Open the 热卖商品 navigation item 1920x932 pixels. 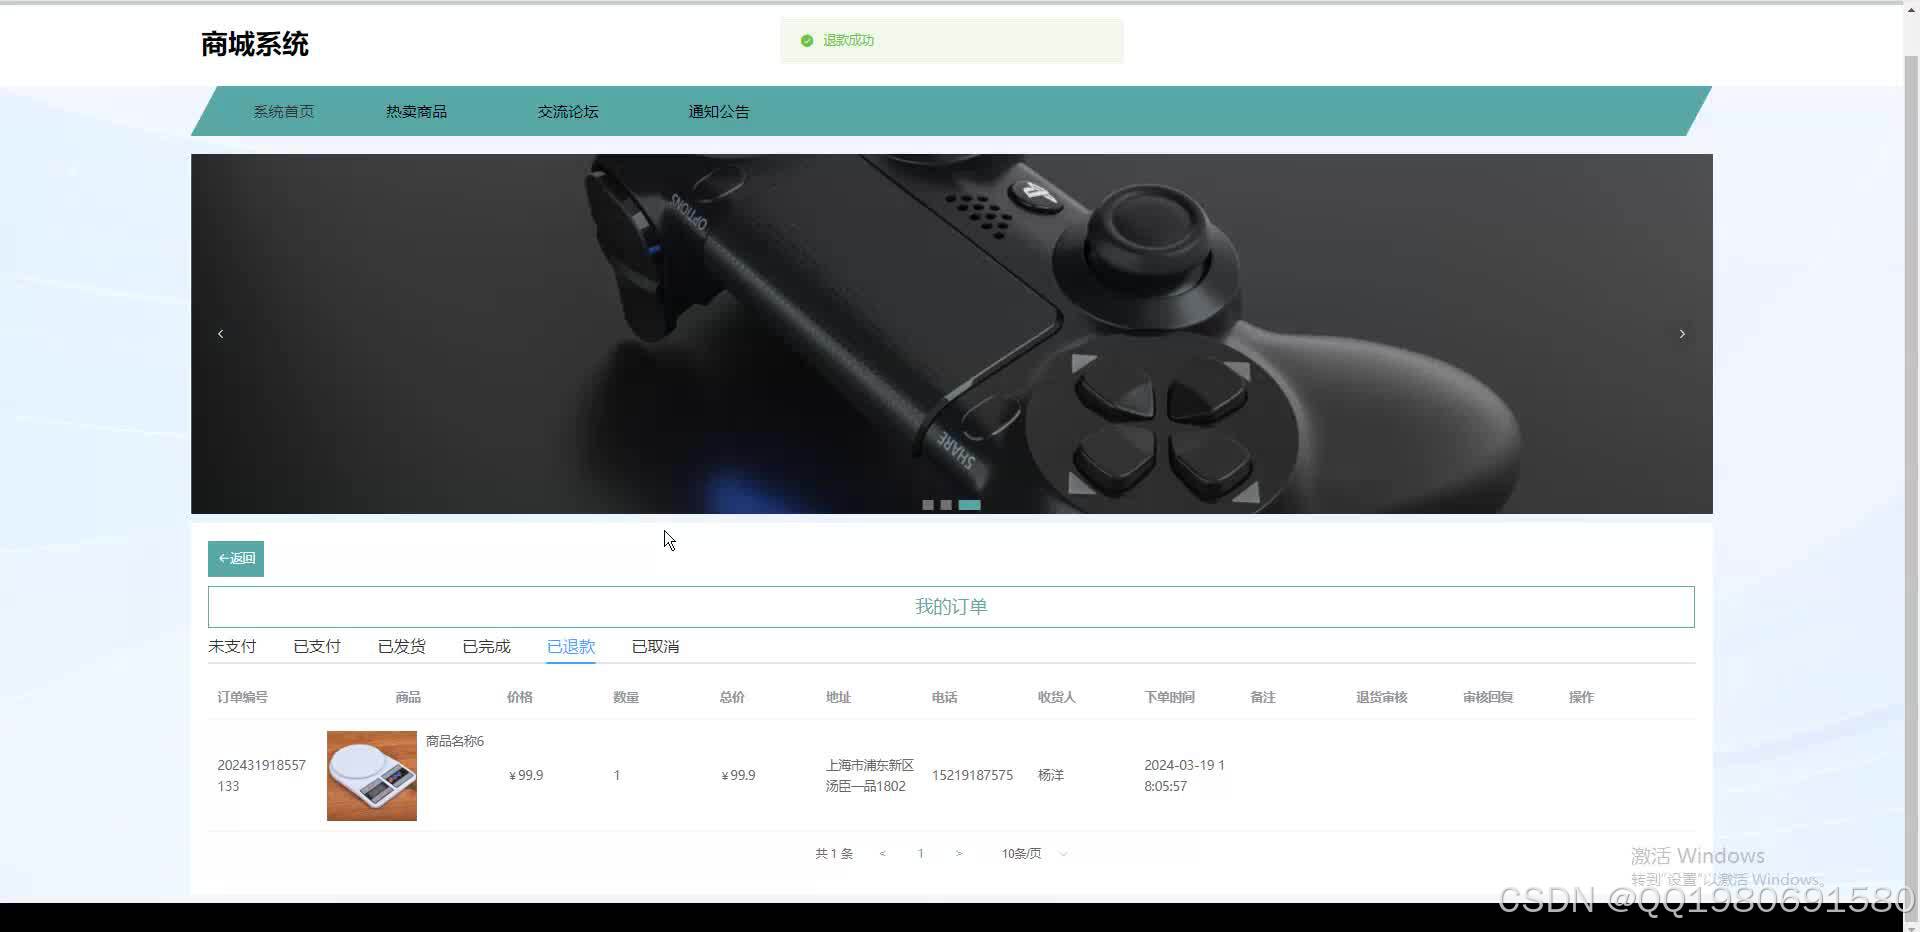(417, 112)
